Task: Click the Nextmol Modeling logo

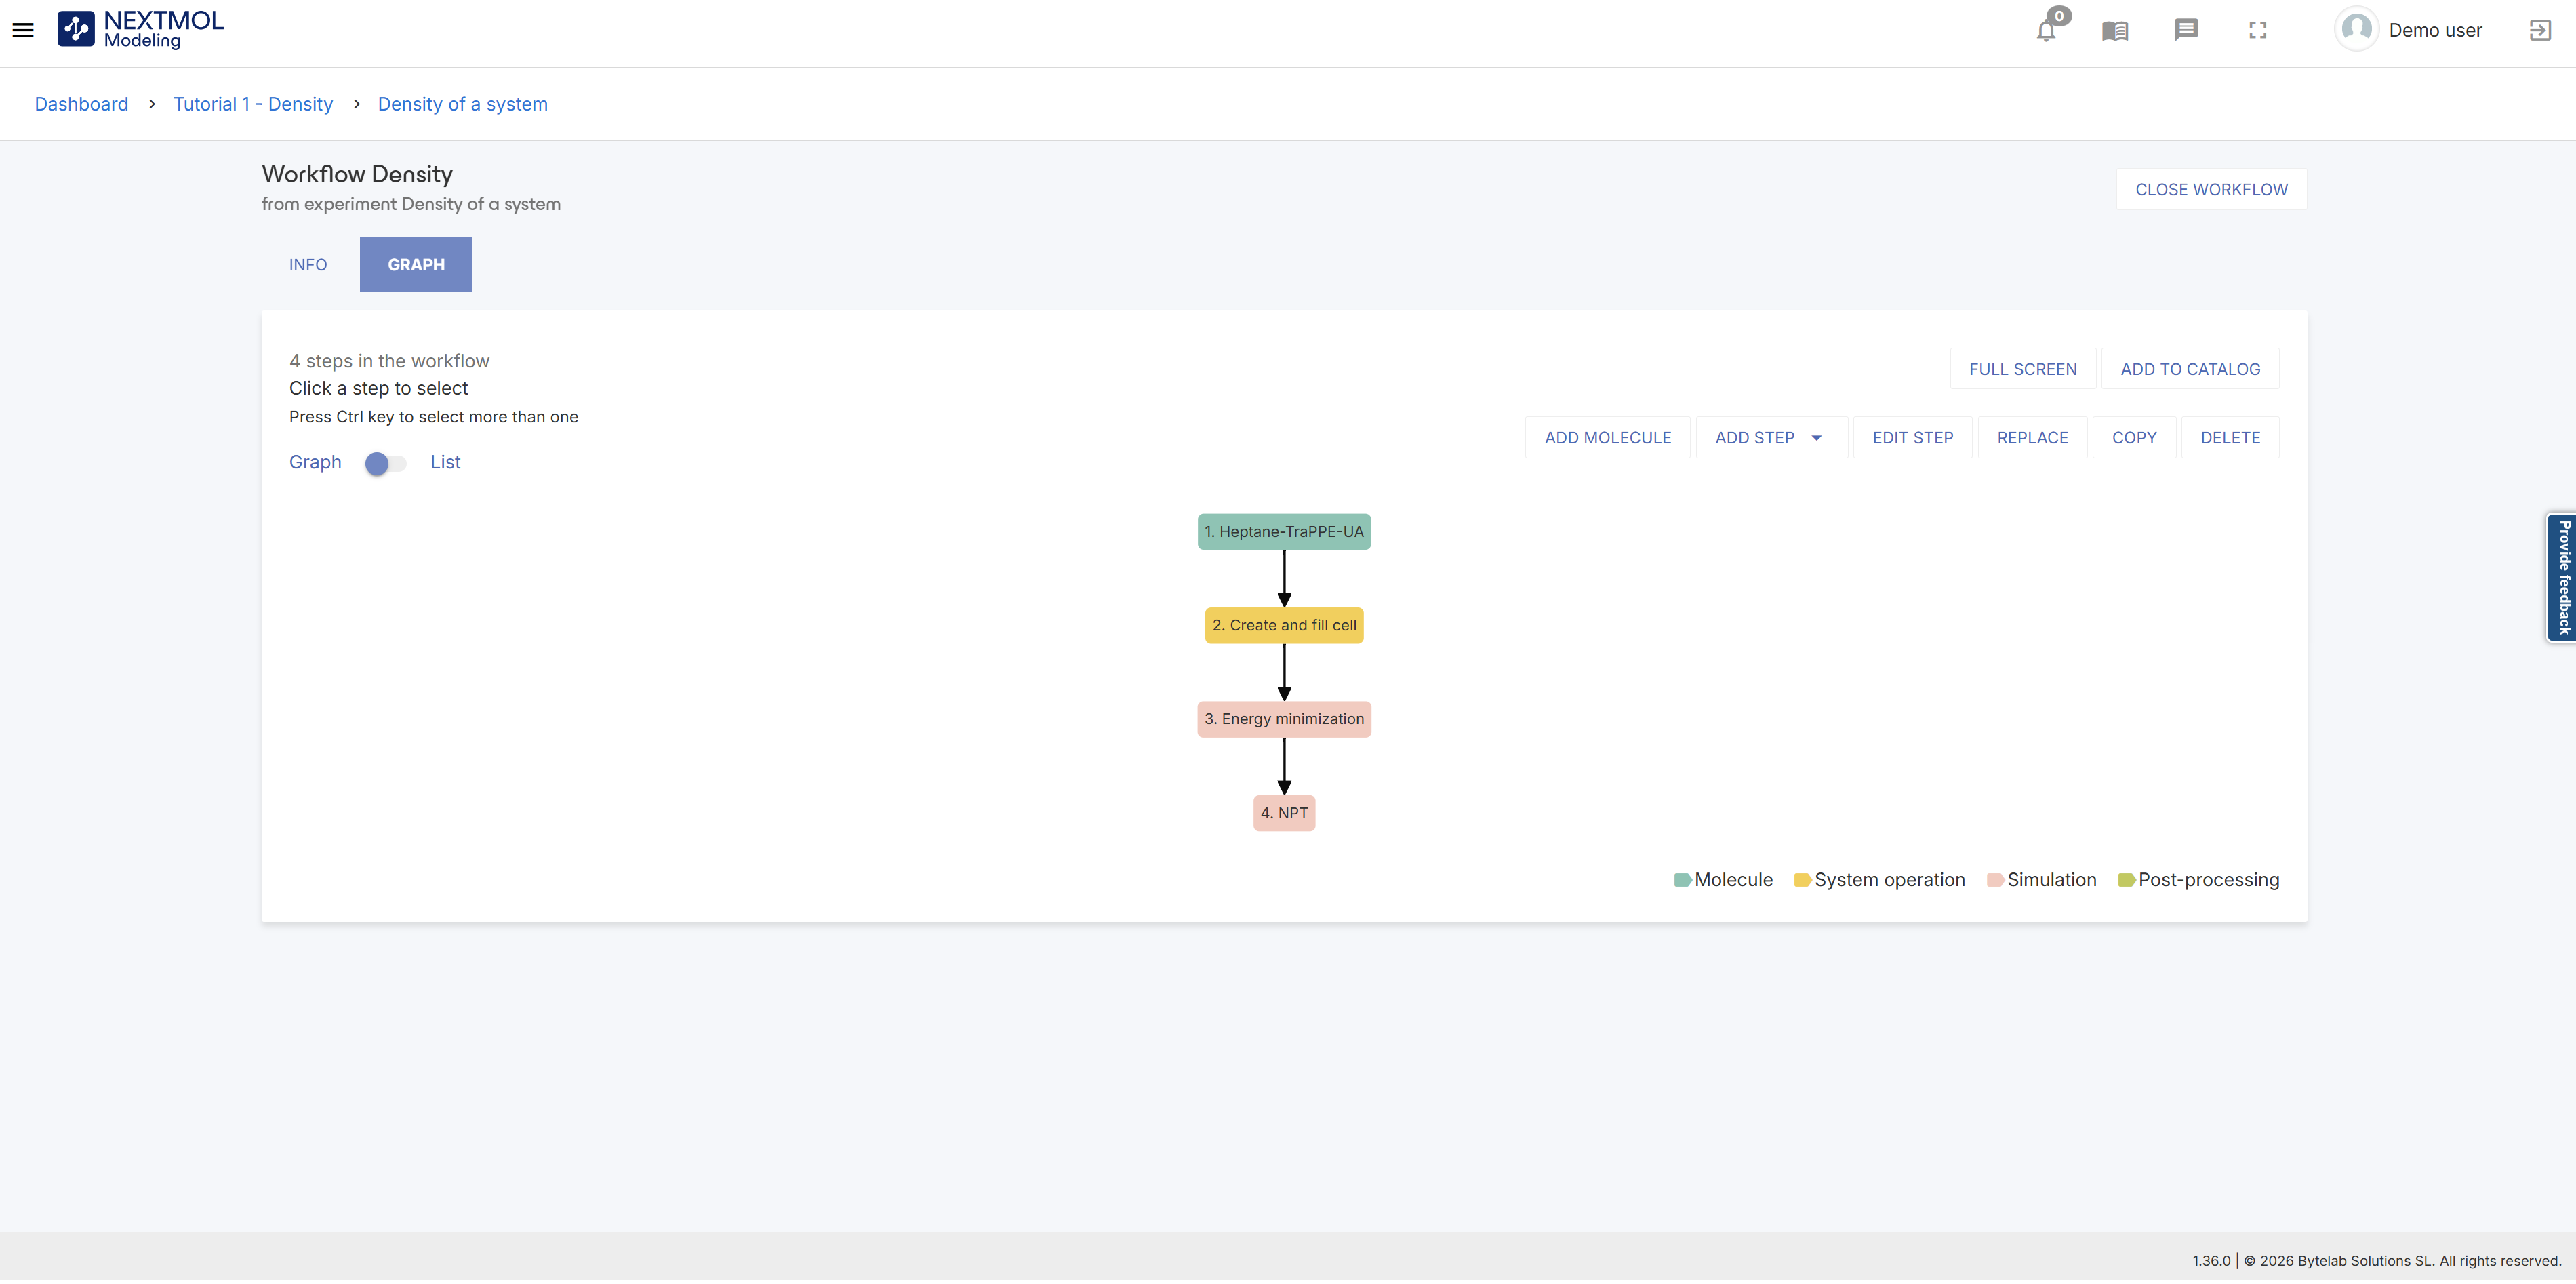Action: pos(140,30)
